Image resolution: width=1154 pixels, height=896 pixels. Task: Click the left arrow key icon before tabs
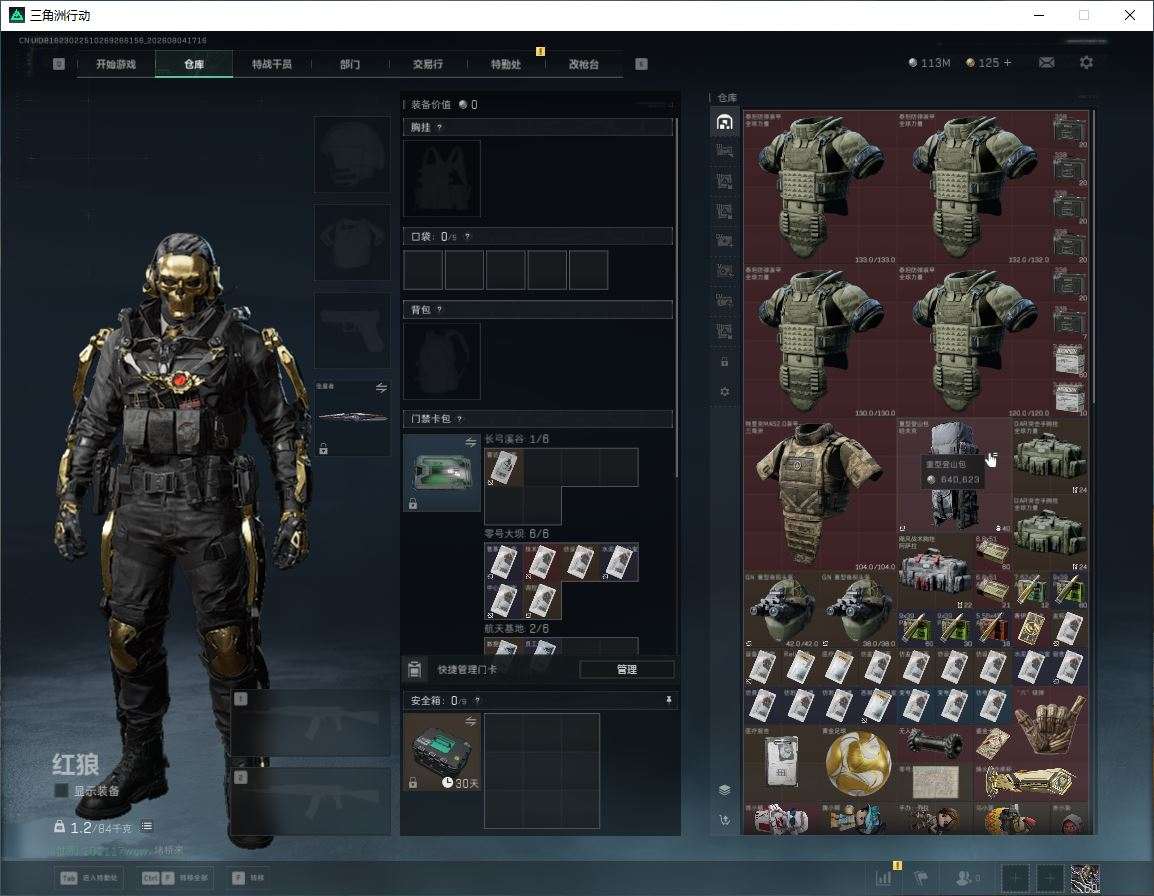click(x=59, y=64)
